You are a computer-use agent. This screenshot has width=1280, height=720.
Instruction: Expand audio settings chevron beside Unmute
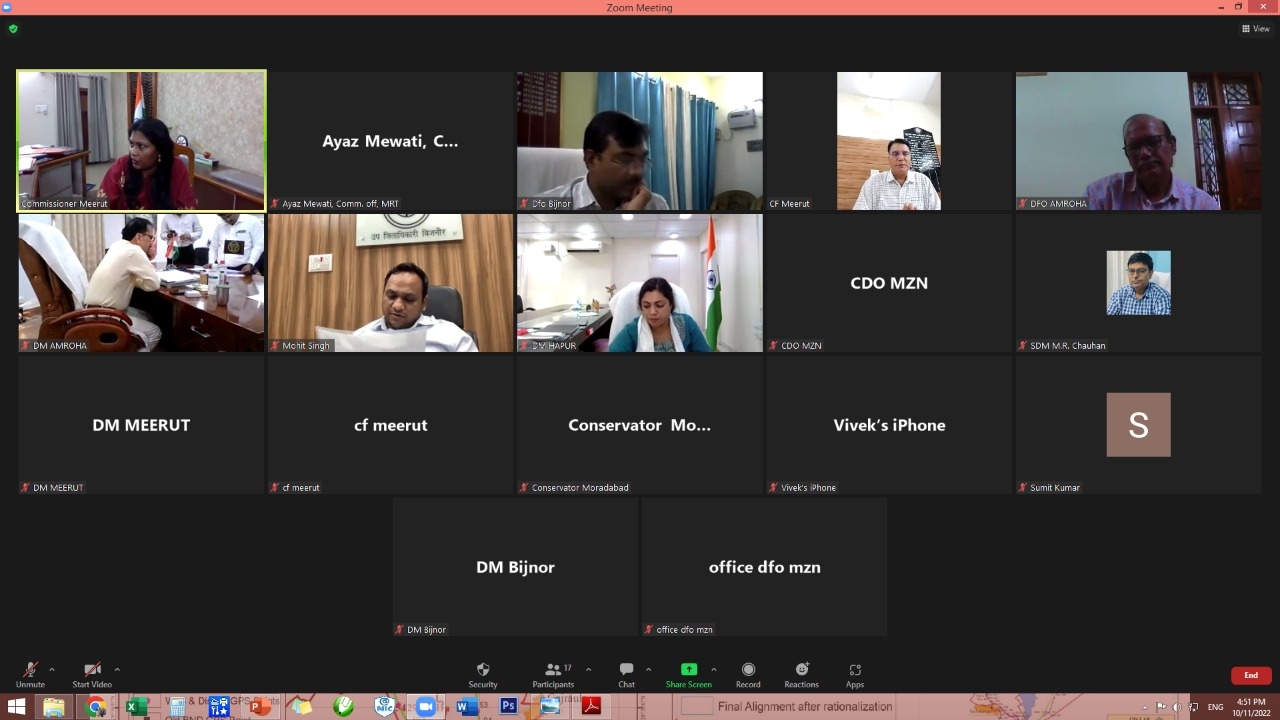click(52, 669)
